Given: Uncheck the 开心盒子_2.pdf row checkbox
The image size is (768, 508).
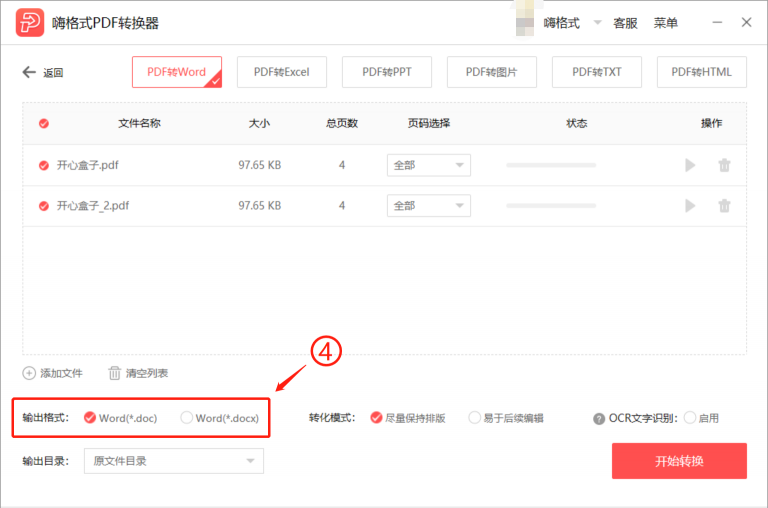Looking at the screenshot, I should tap(44, 206).
